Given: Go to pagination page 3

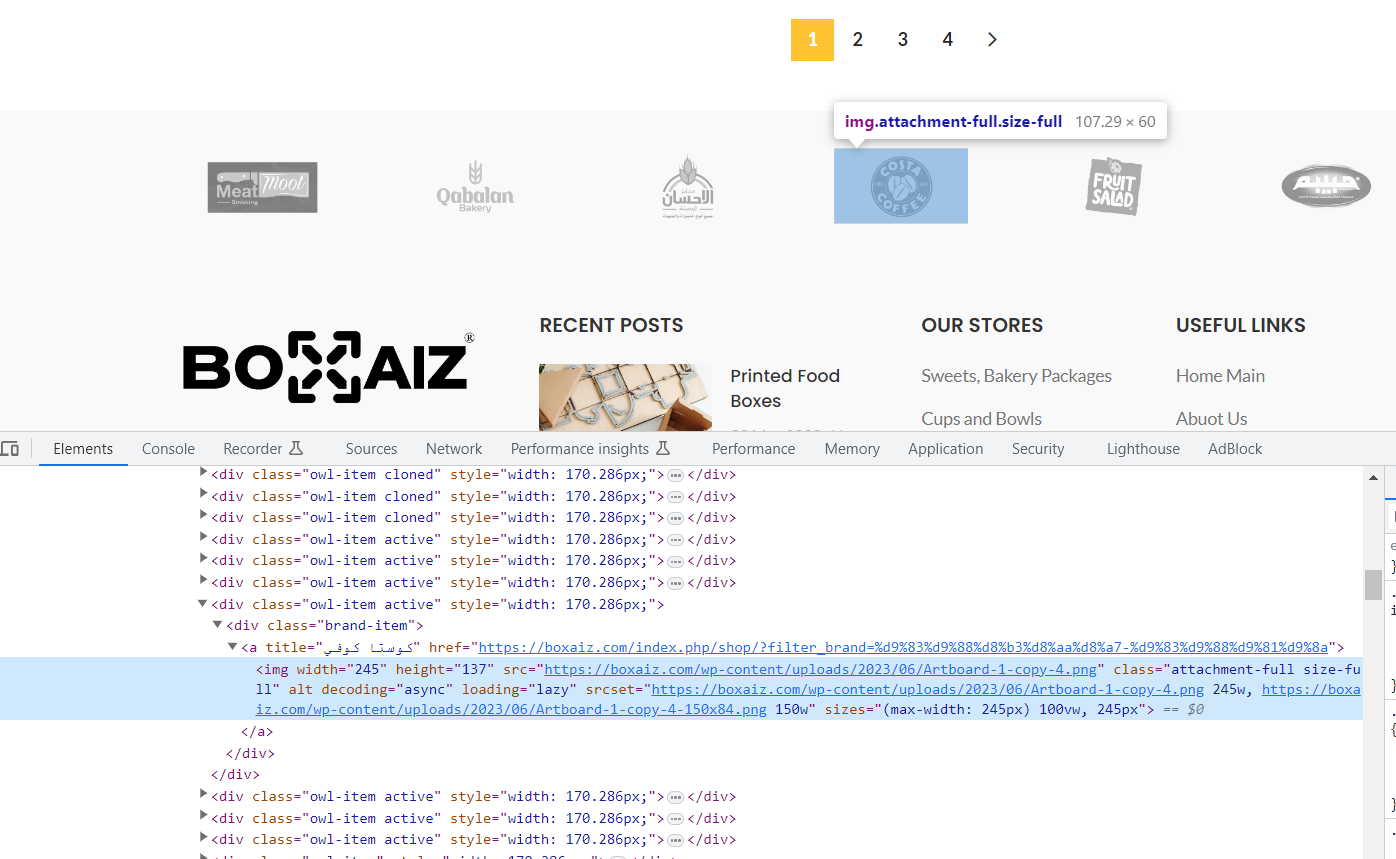Looking at the screenshot, I should [x=902, y=40].
